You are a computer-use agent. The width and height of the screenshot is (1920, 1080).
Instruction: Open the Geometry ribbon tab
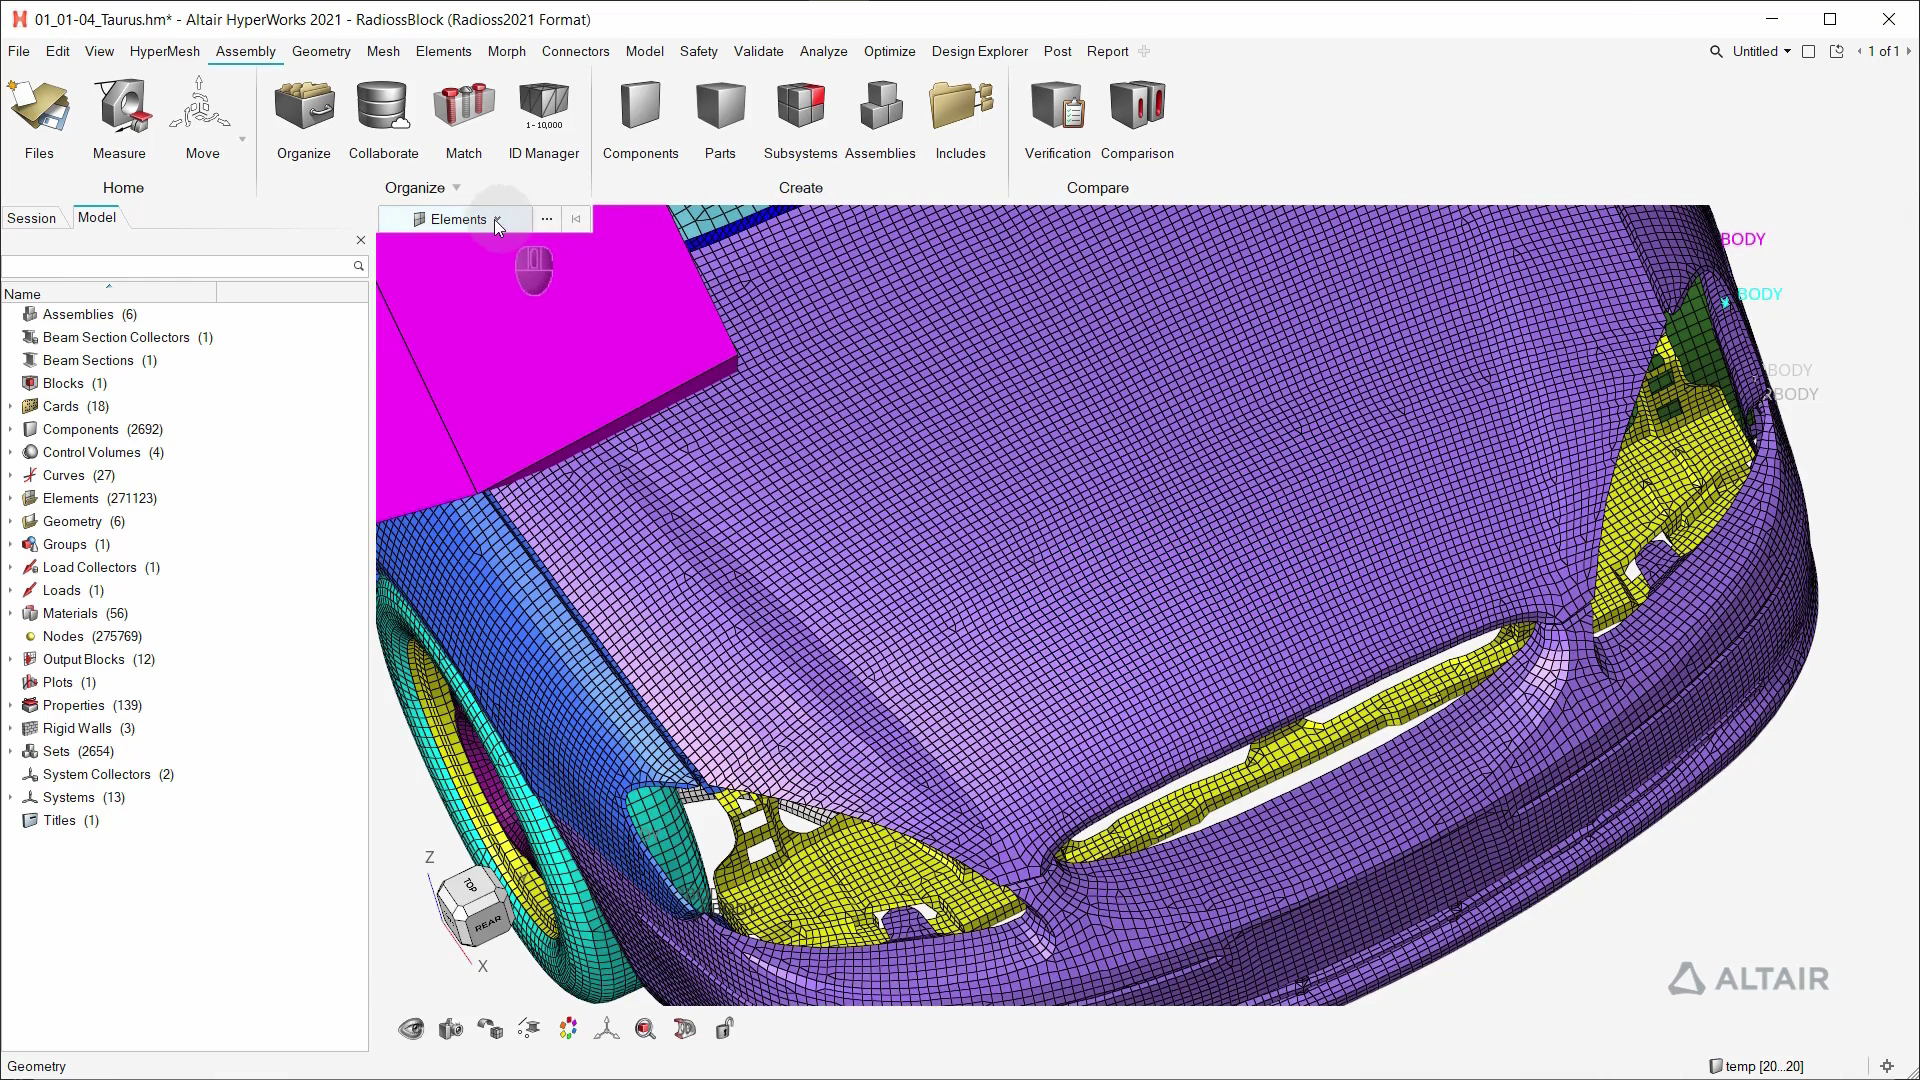321,51
